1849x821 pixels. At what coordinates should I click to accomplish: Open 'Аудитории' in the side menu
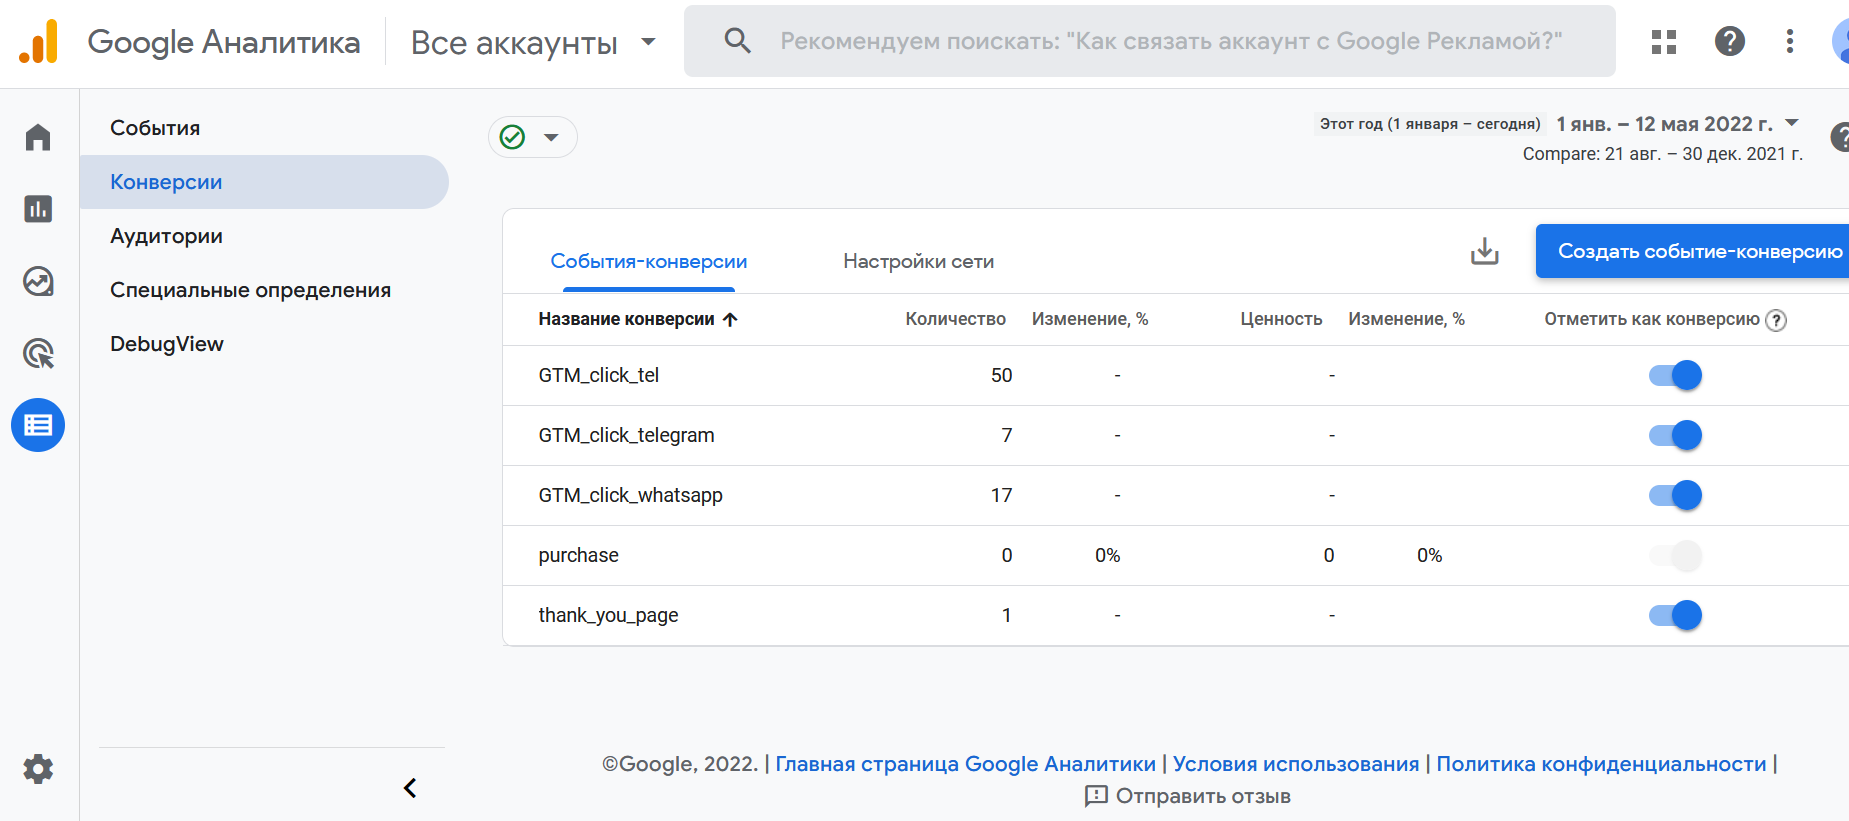pos(166,236)
